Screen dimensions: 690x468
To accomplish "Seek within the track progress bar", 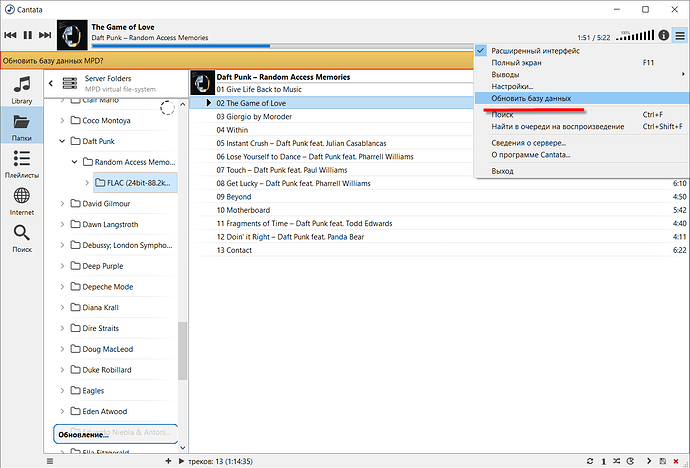I will pyautogui.click(x=282, y=46).
